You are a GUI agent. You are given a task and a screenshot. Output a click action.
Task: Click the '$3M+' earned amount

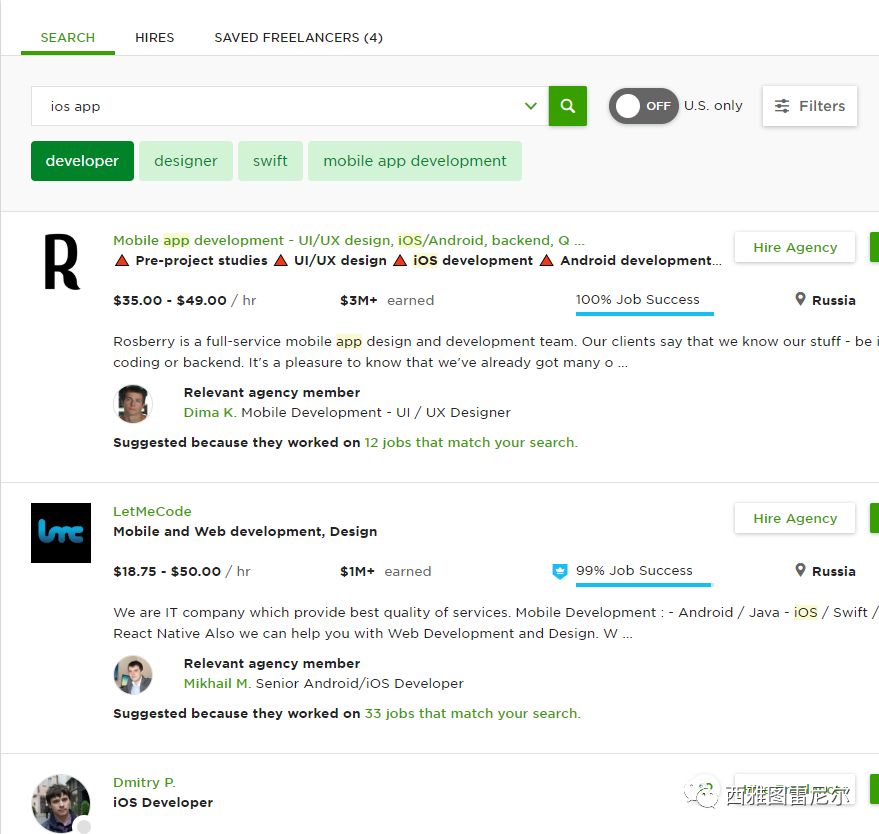pyautogui.click(x=359, y=300)
